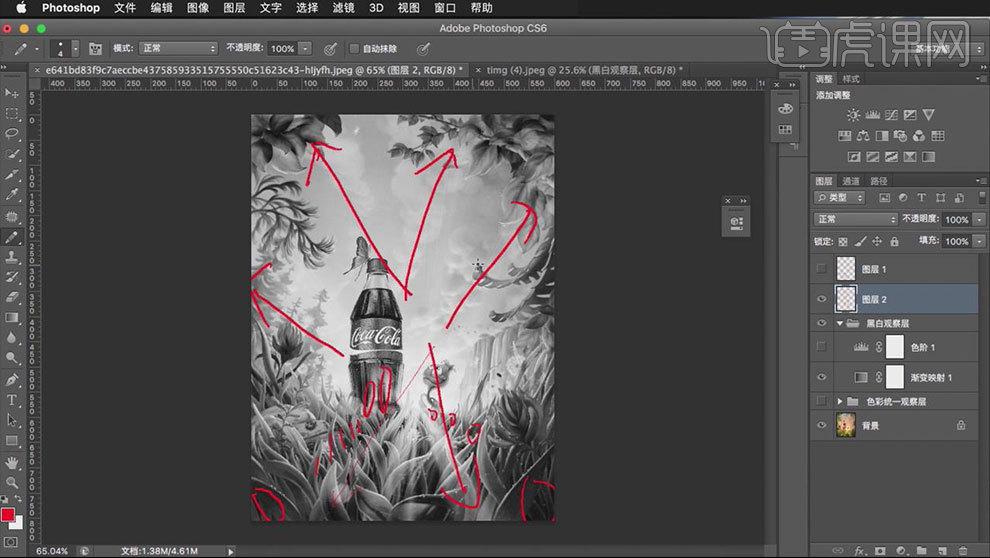990x558 pixels.
Task: Open the 模式 blend mode dropdown
Action: [x=179, y=48]
